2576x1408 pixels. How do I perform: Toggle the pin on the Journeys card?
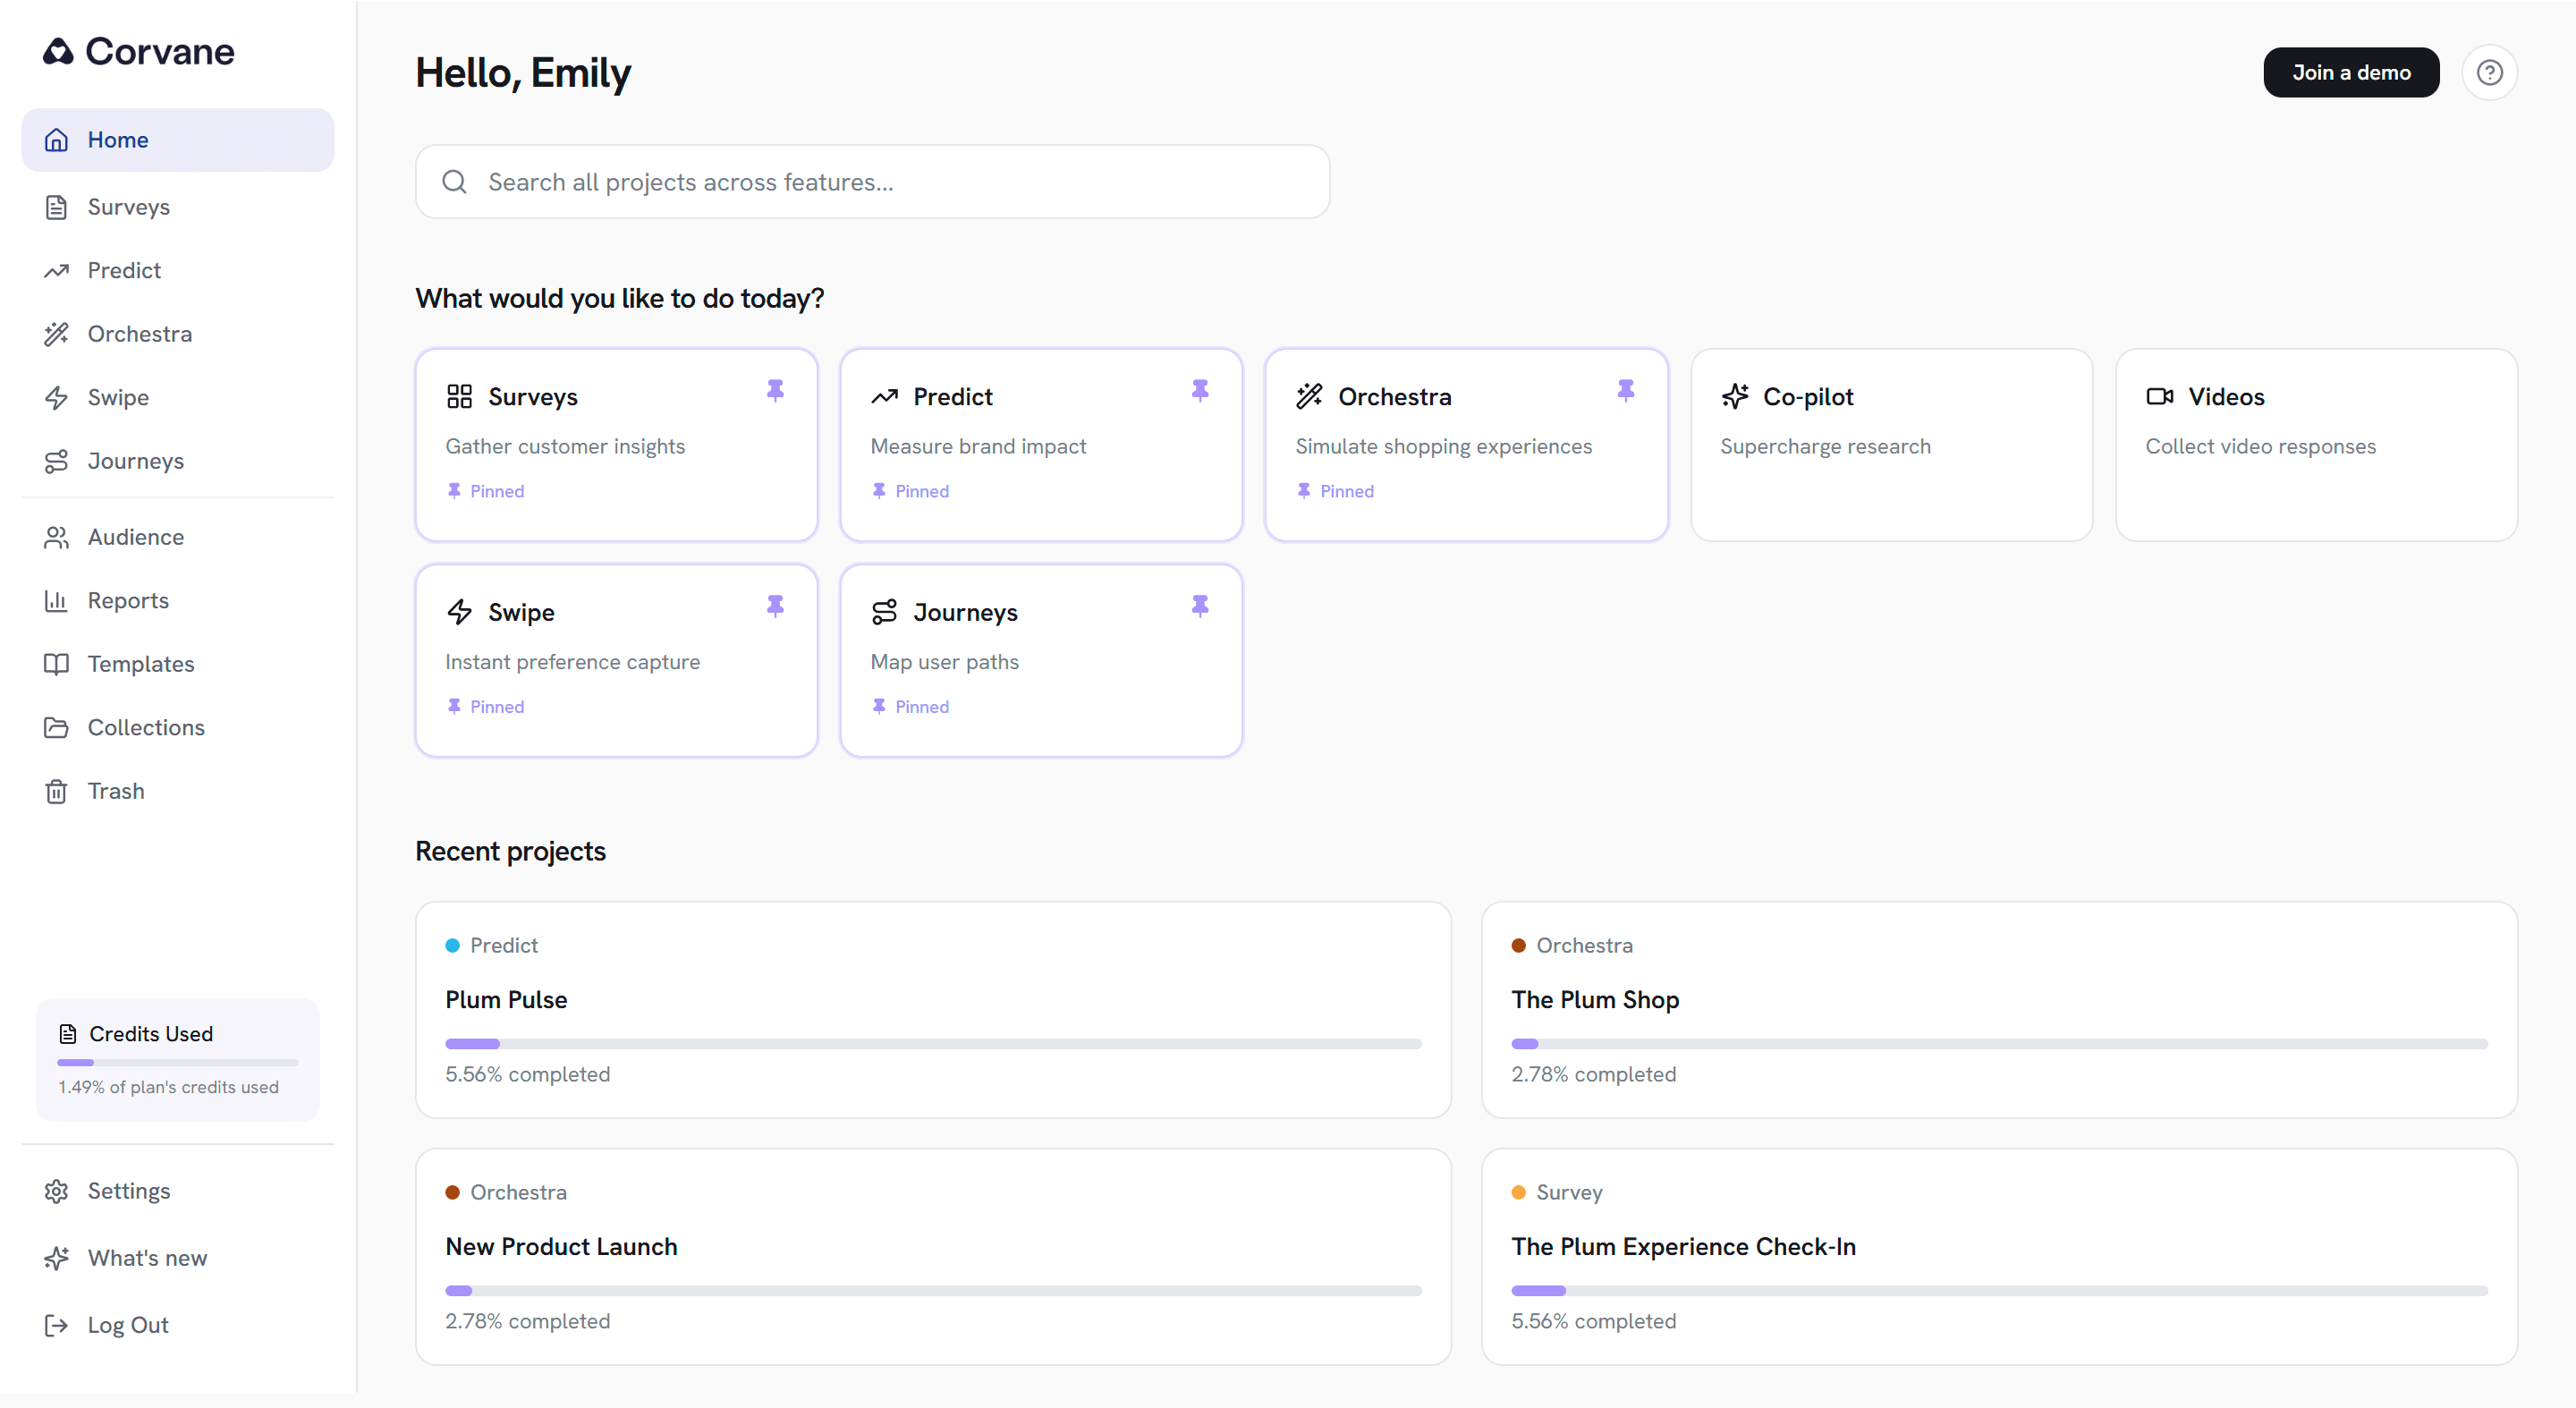pos(1200,606)
